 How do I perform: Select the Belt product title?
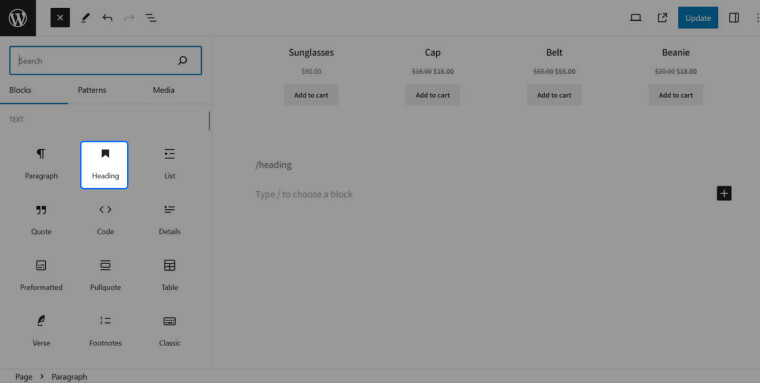554,52
